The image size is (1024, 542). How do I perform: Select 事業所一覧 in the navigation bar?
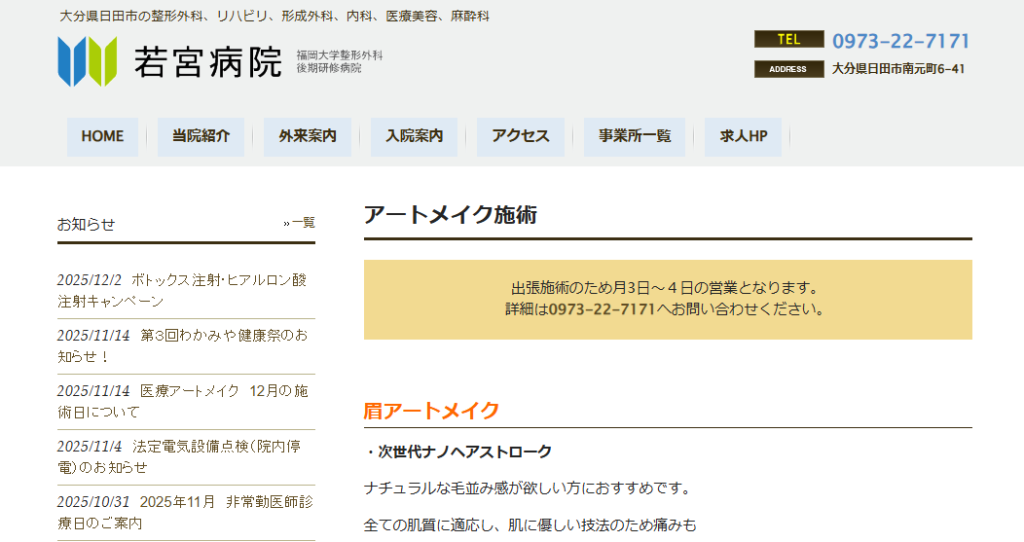pyautogui.click(x=634, y=137)
